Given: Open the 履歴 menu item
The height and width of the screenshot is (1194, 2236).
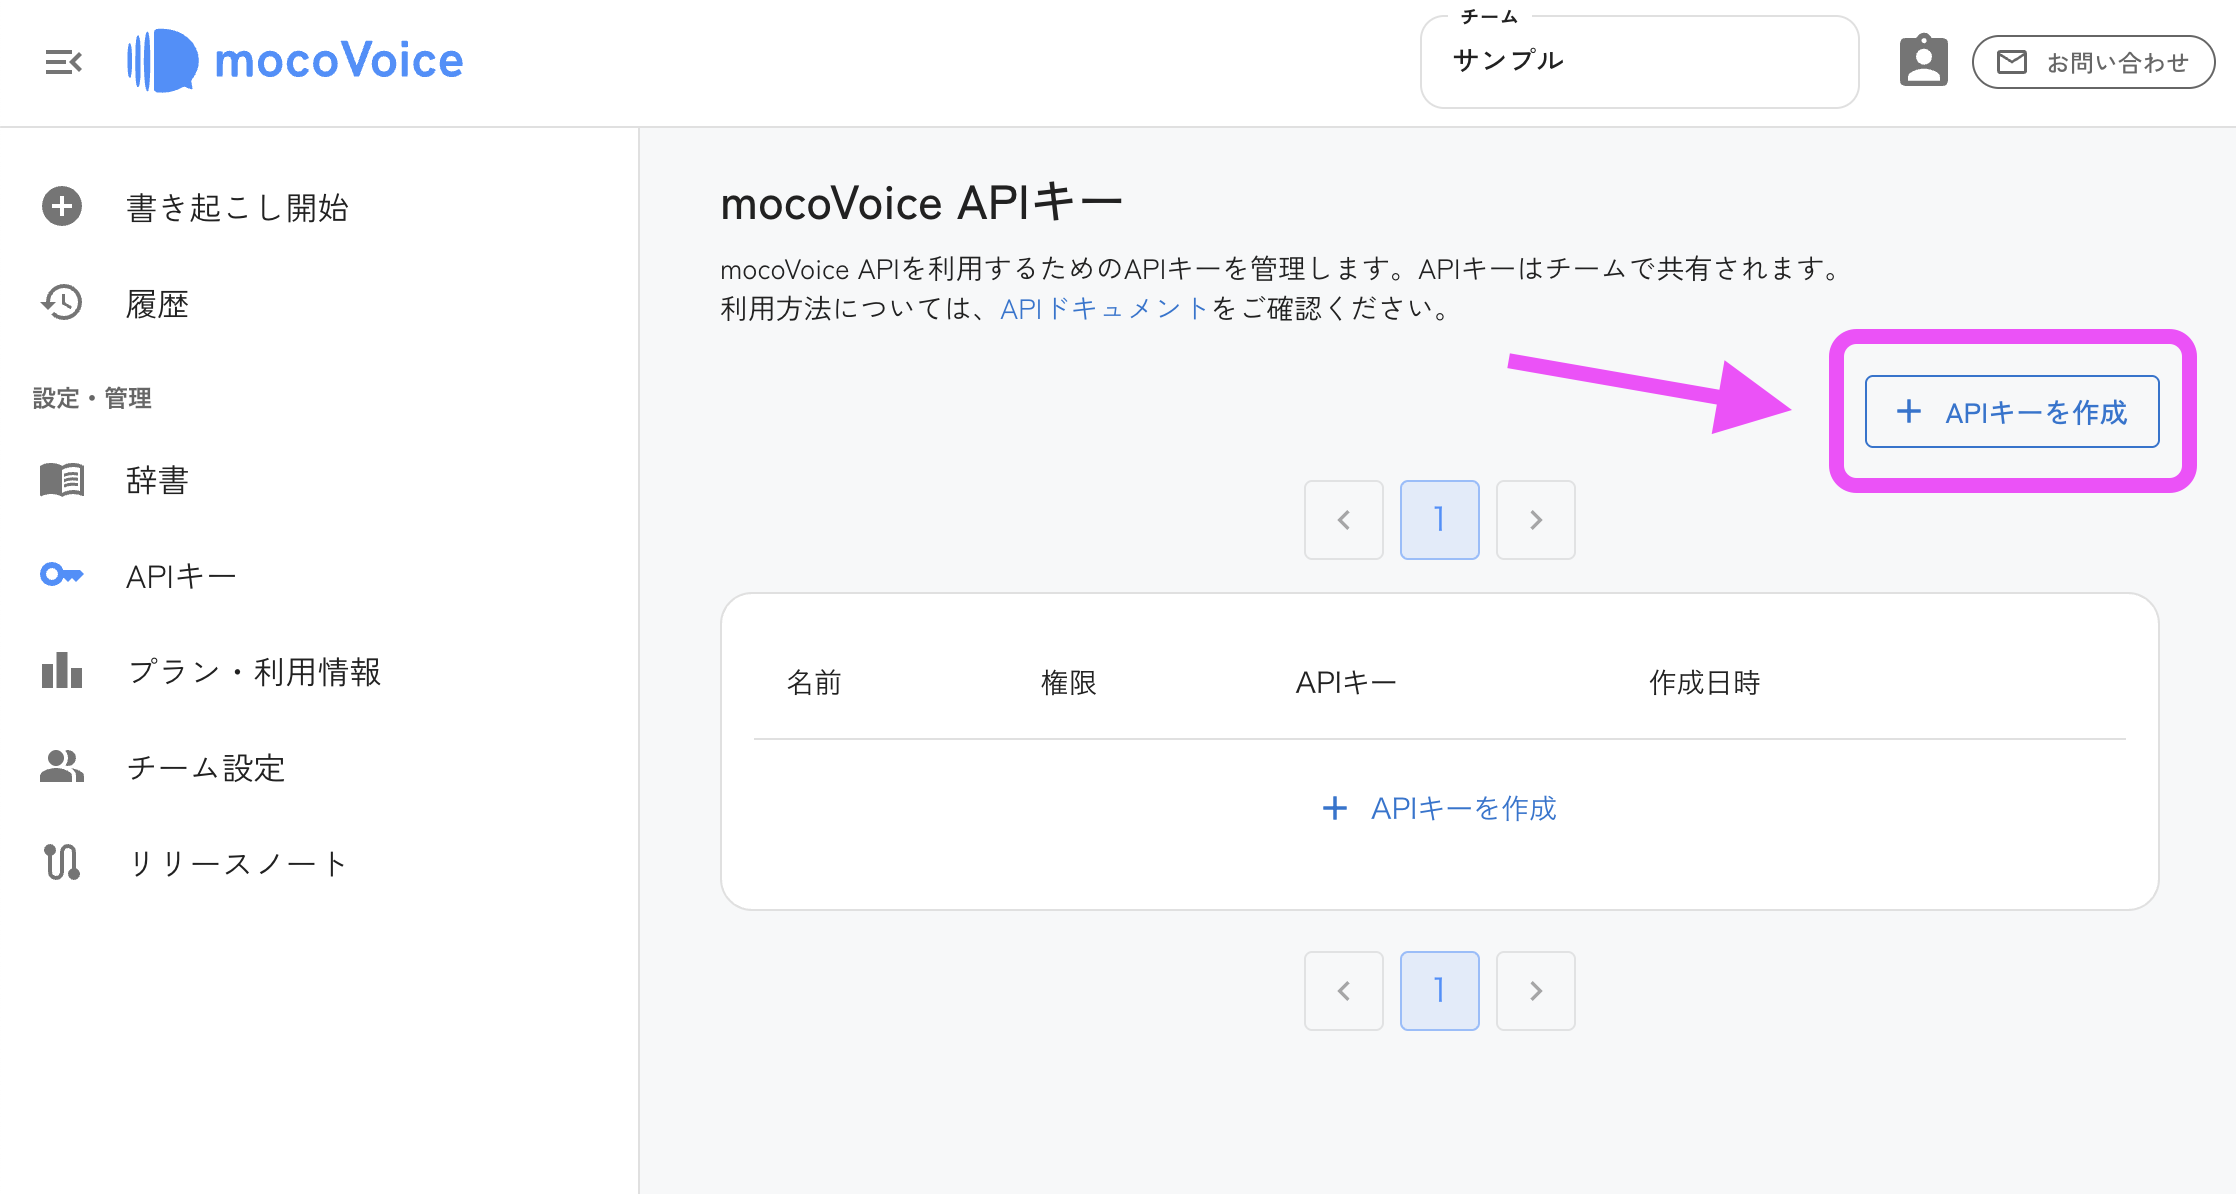Looking at the screenshot, I should pyautogui.click(x=157, y=304).
